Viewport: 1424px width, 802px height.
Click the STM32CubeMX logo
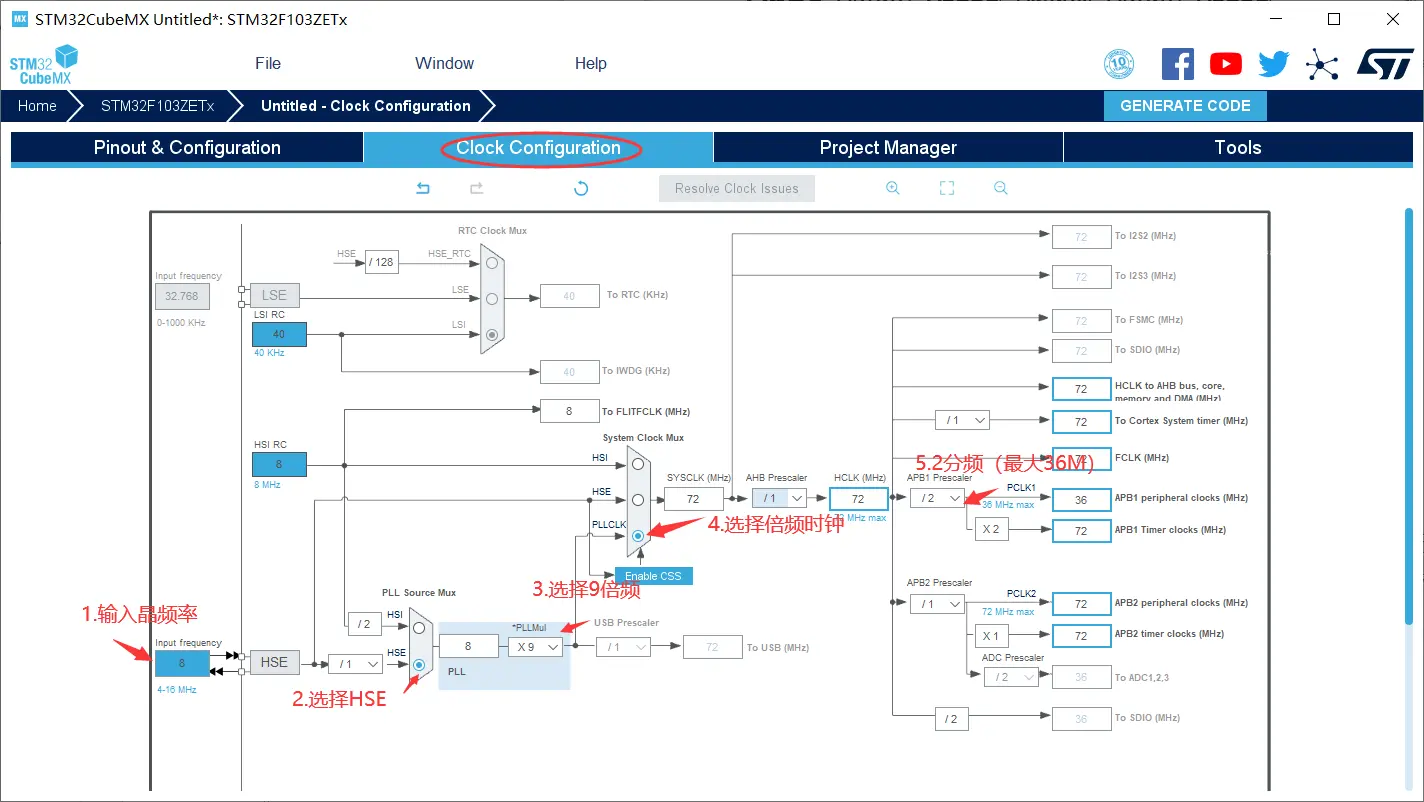click(43, 64)
